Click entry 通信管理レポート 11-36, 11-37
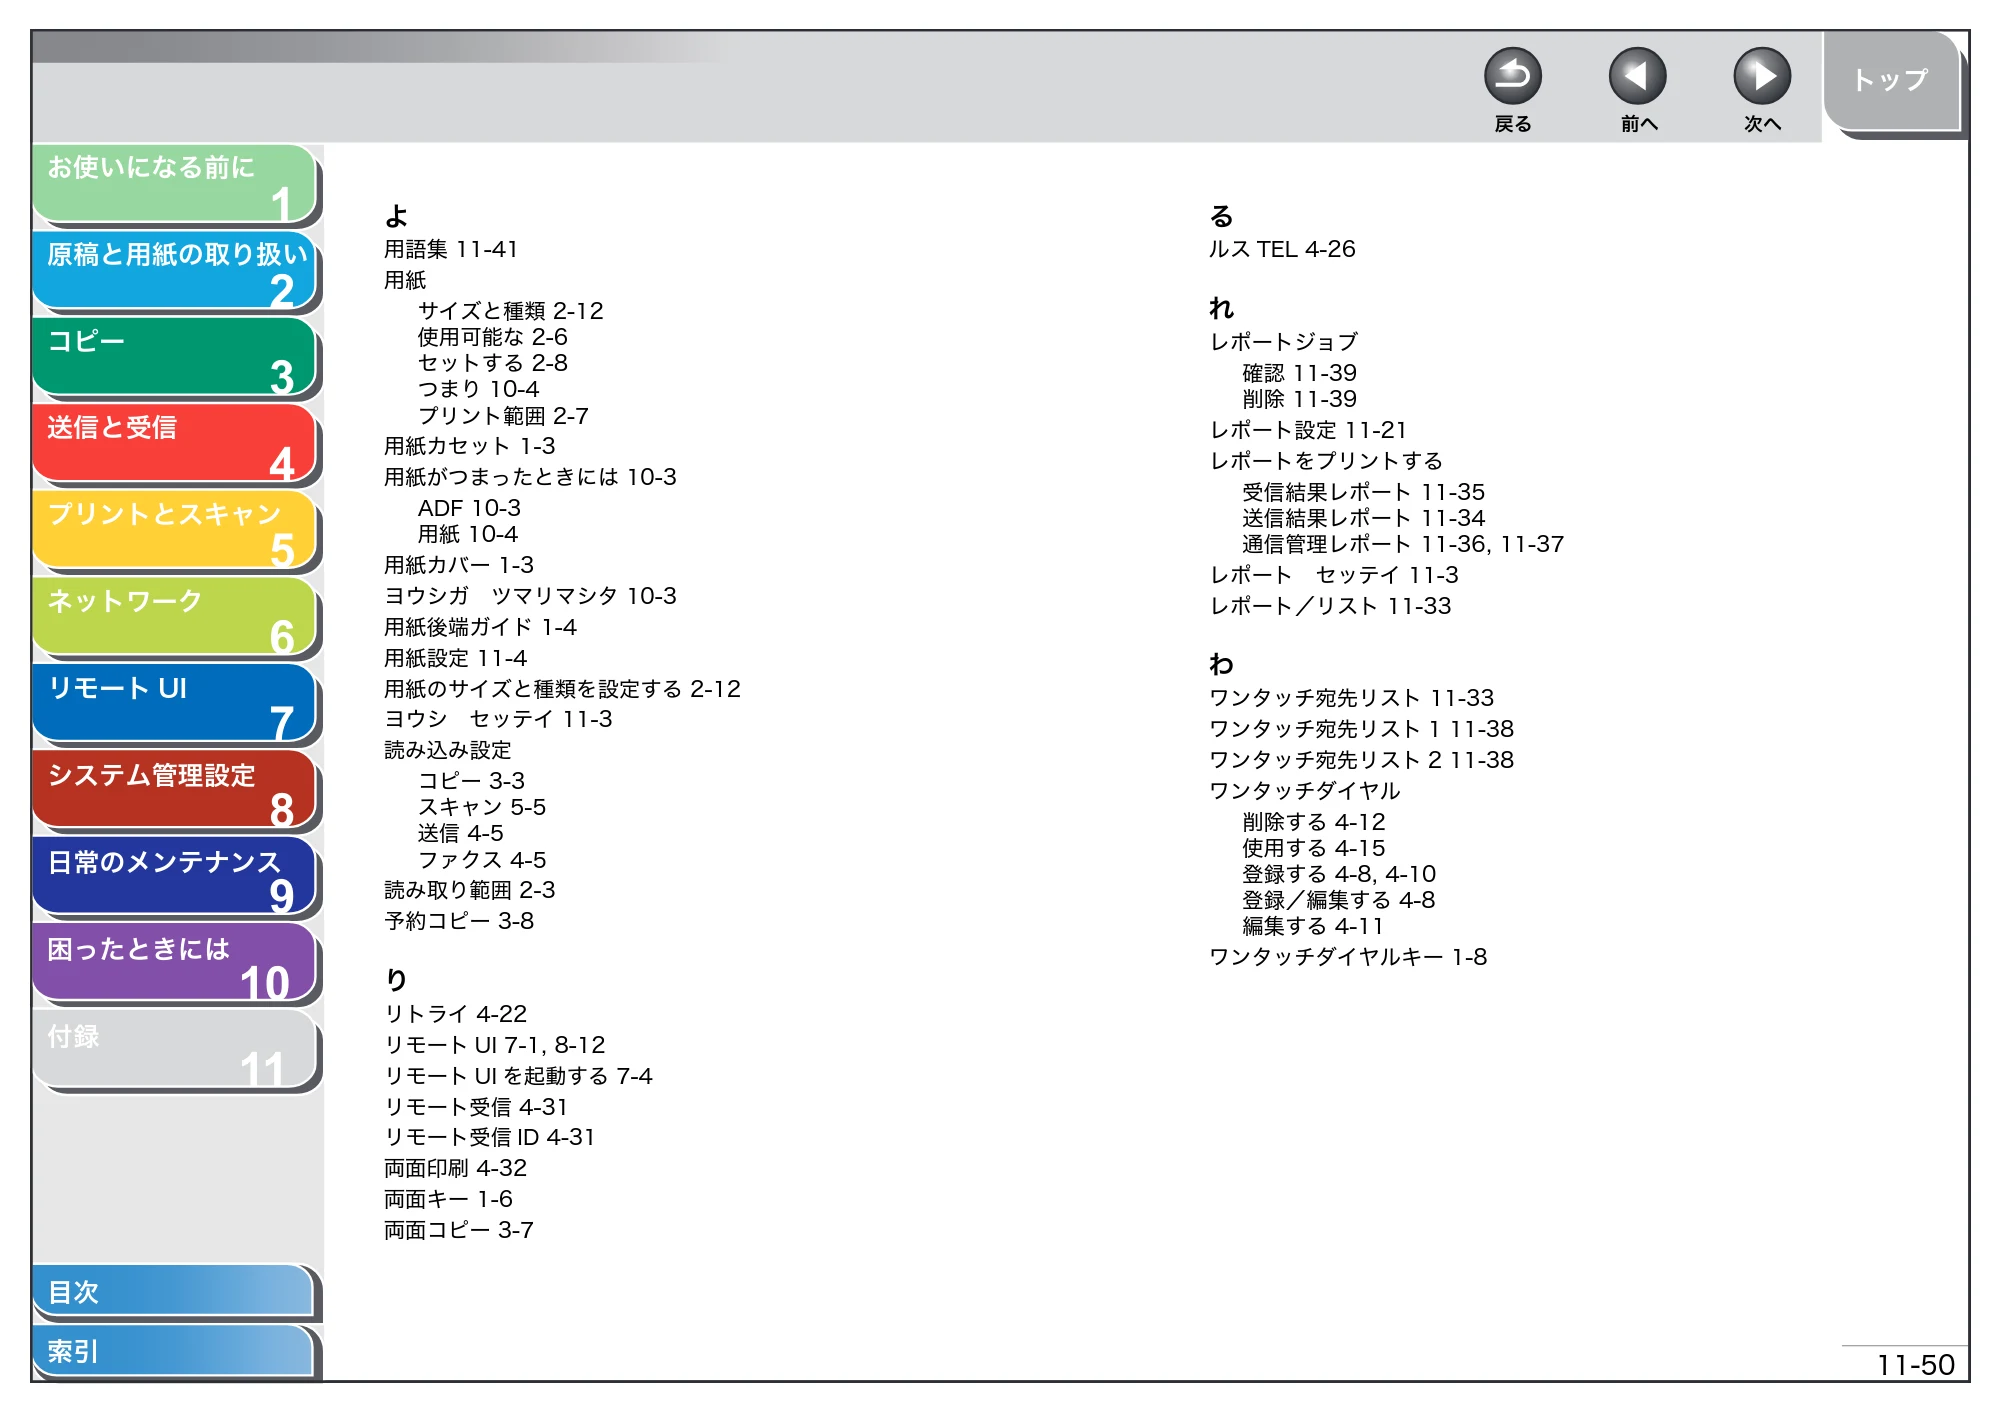Screen dimensions: 2000x1414 [x=1404, y=544]
